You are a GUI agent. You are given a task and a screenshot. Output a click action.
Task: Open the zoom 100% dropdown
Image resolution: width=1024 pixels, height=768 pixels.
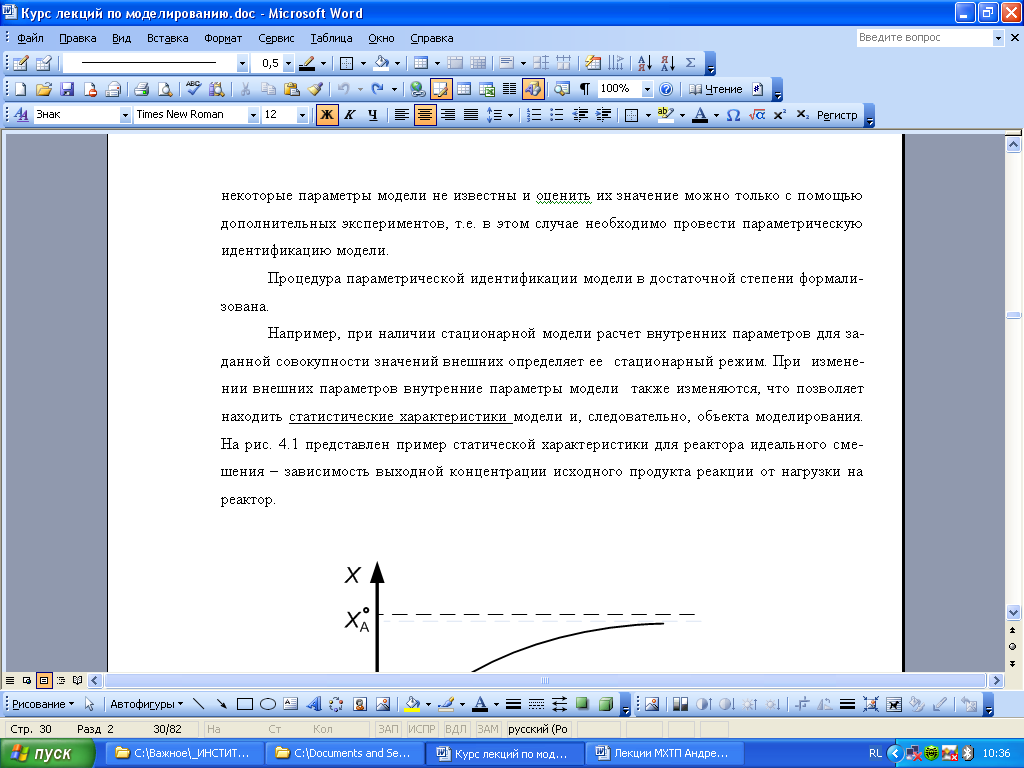click(x=647, y=89)
